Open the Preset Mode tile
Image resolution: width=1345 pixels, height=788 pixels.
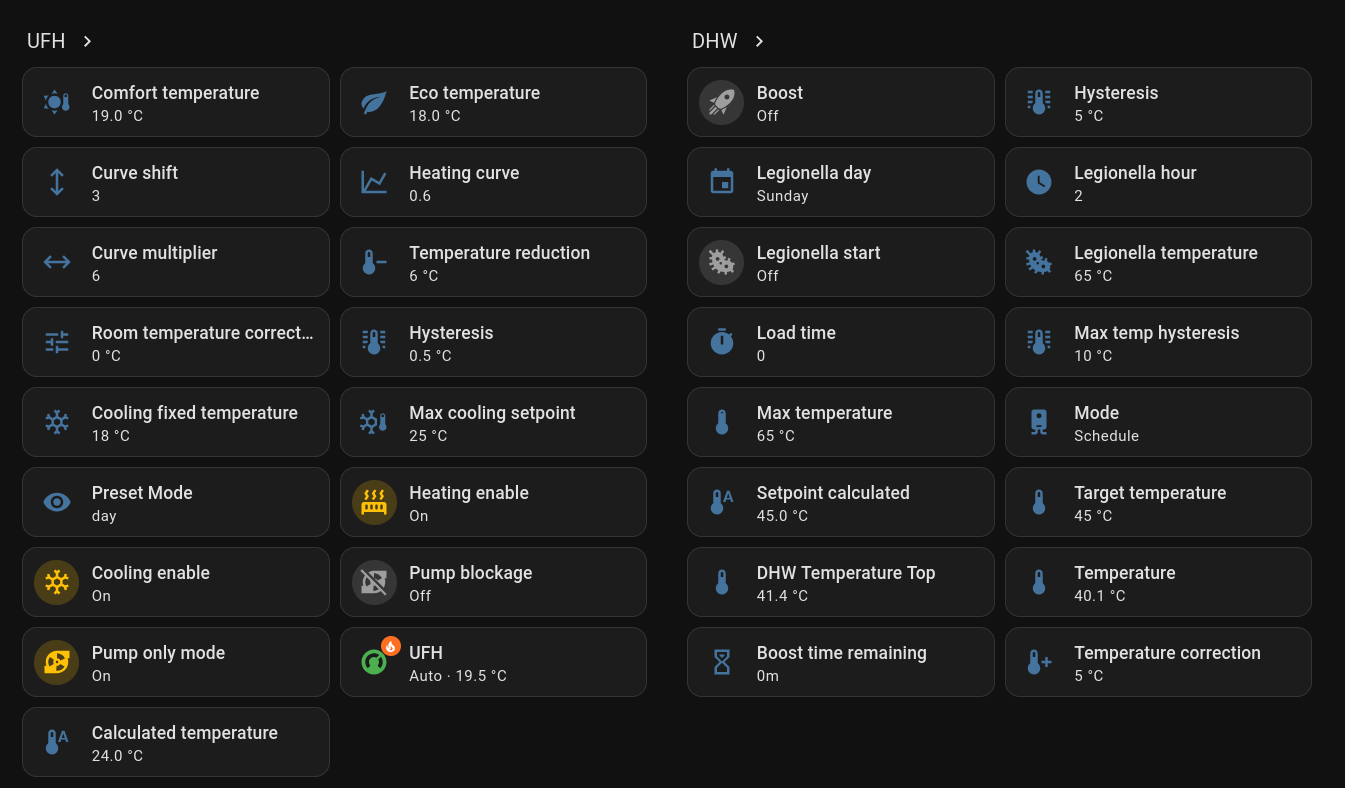[176, 502]
